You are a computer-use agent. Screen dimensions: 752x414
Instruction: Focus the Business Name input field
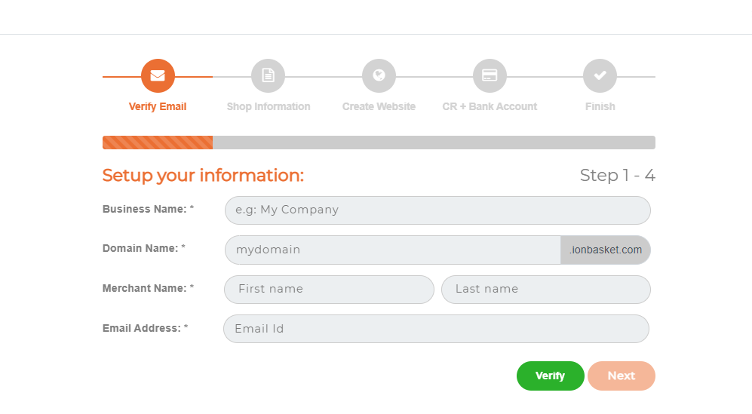(437, 210)
